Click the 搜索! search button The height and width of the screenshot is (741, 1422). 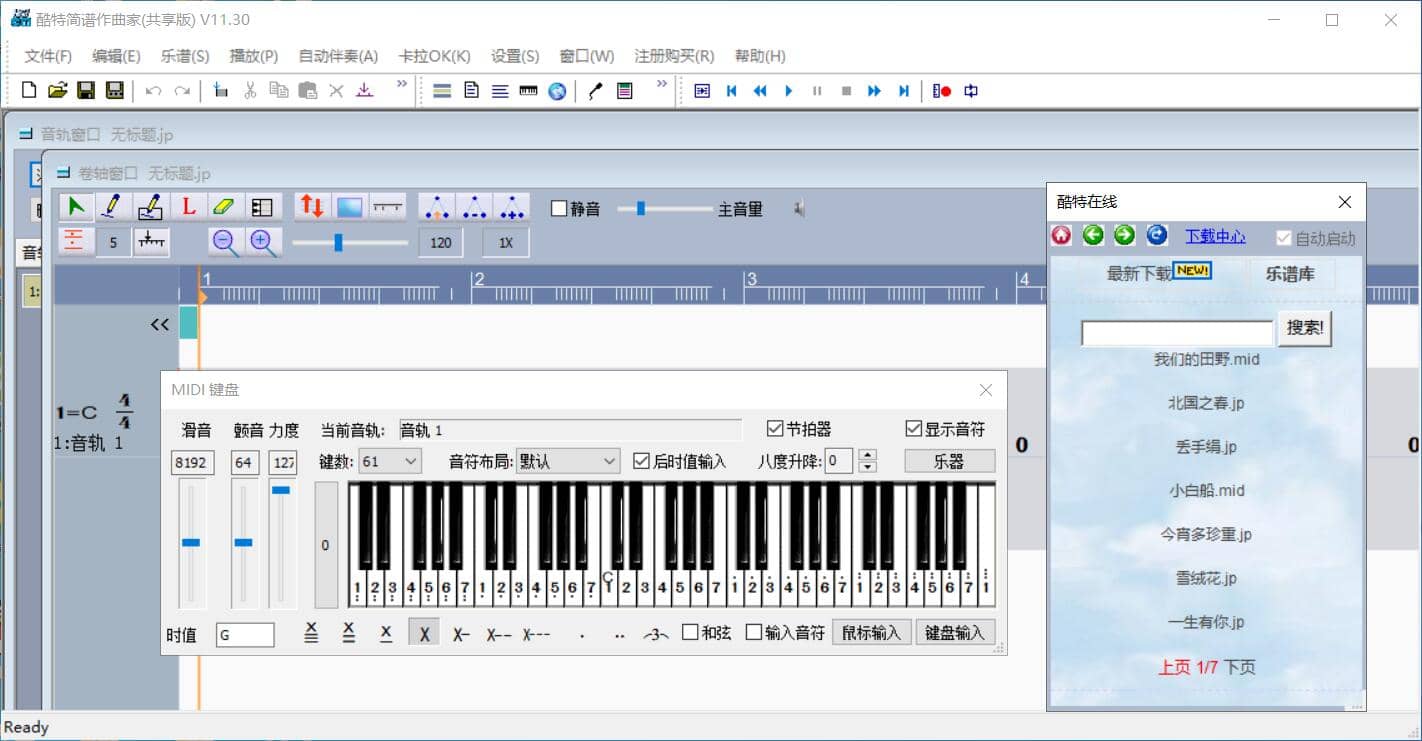tap(1305, 328)
